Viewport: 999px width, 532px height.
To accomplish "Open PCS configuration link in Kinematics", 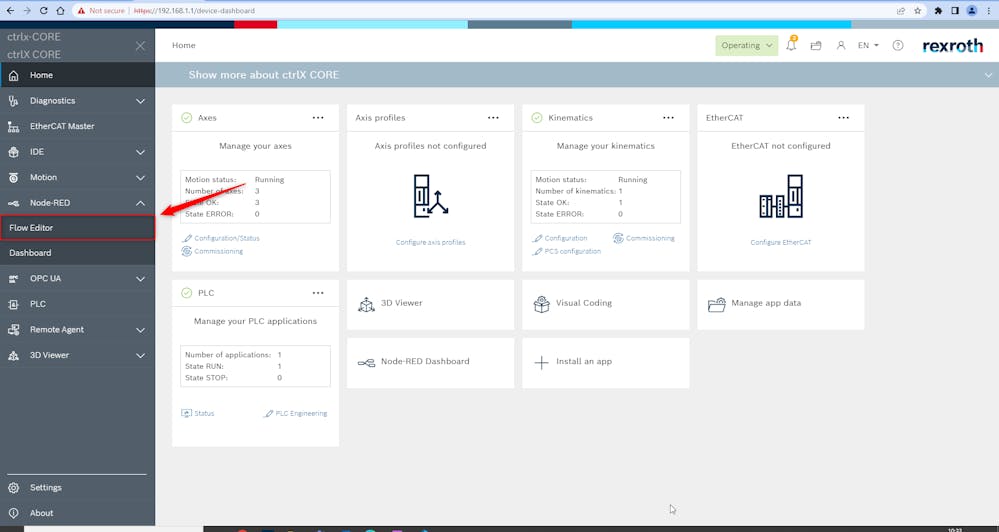I will [x=567, y=252].
